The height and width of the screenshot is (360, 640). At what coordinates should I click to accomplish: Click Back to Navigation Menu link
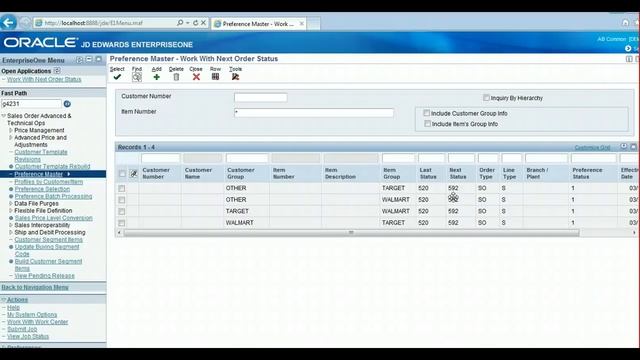[x=35, y=287]
